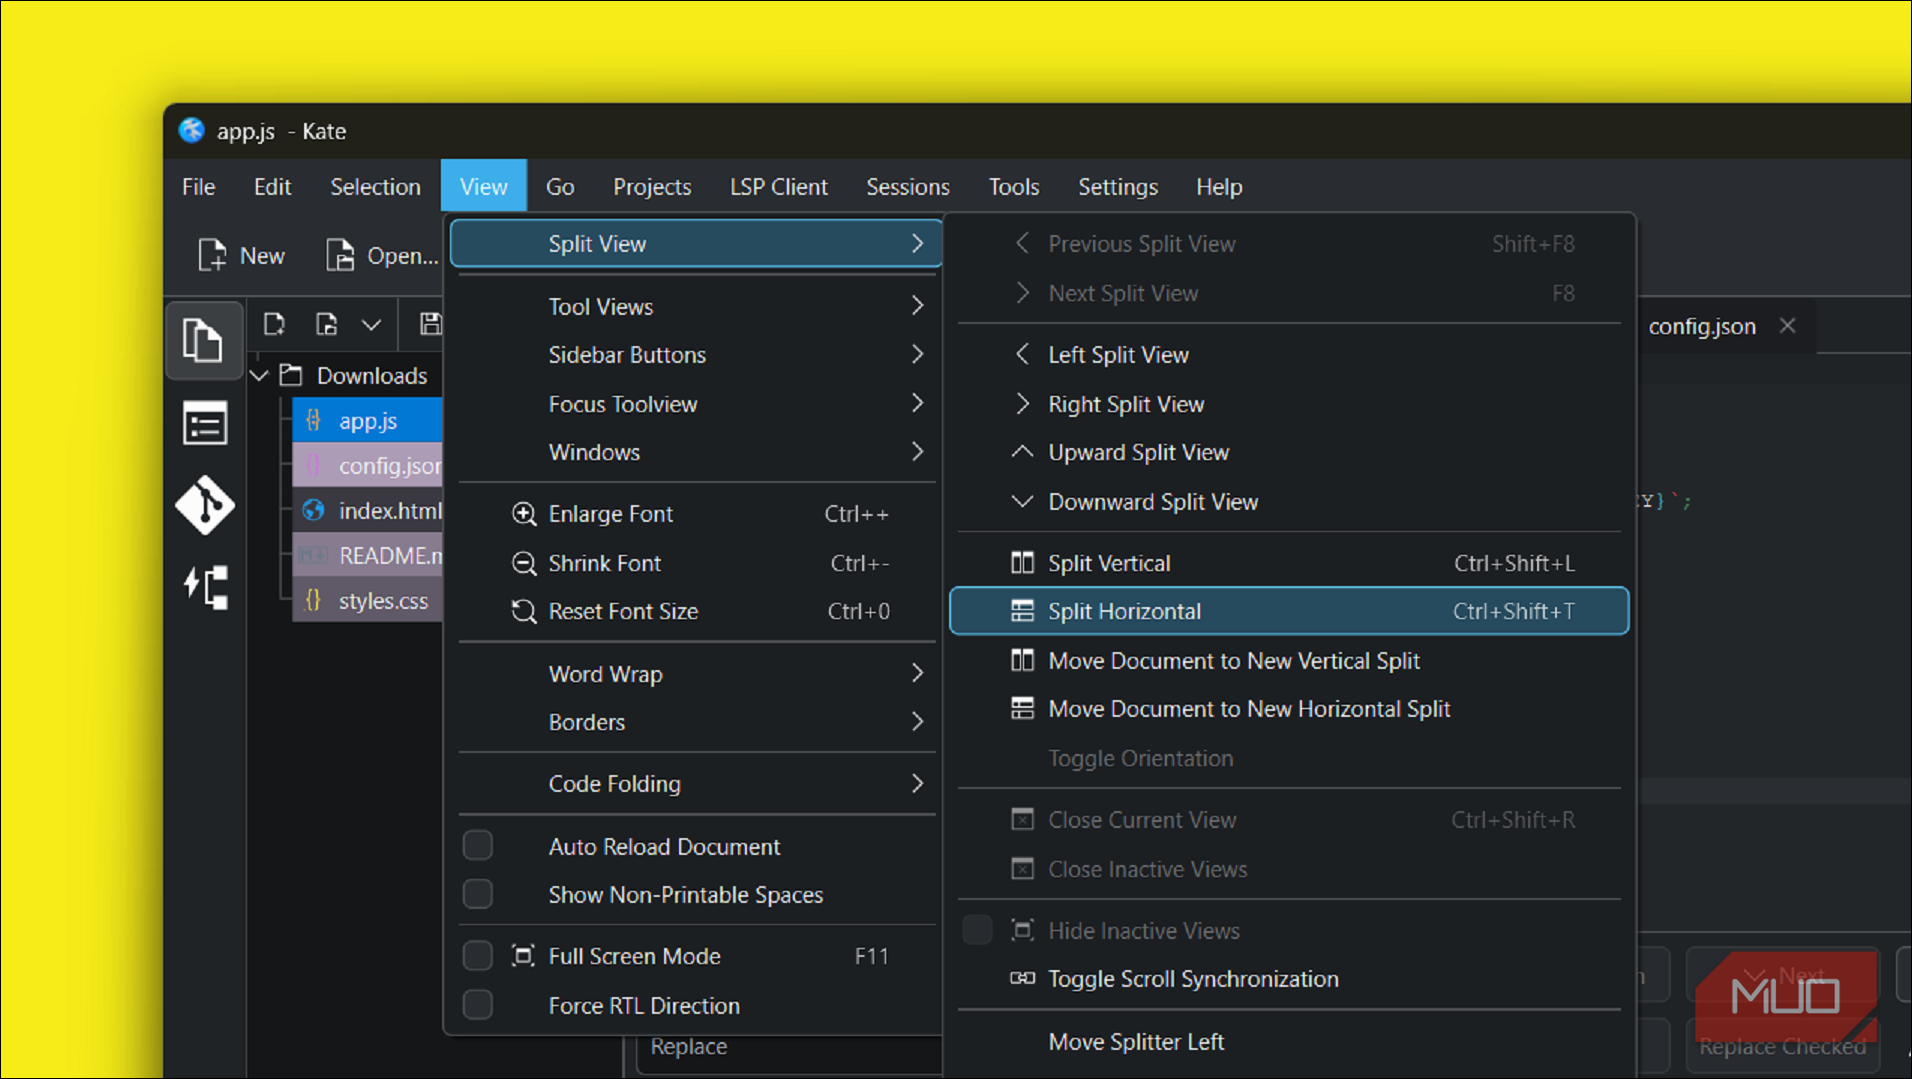
Task: Choose Next Split View entry
Action: (1289, 293)
